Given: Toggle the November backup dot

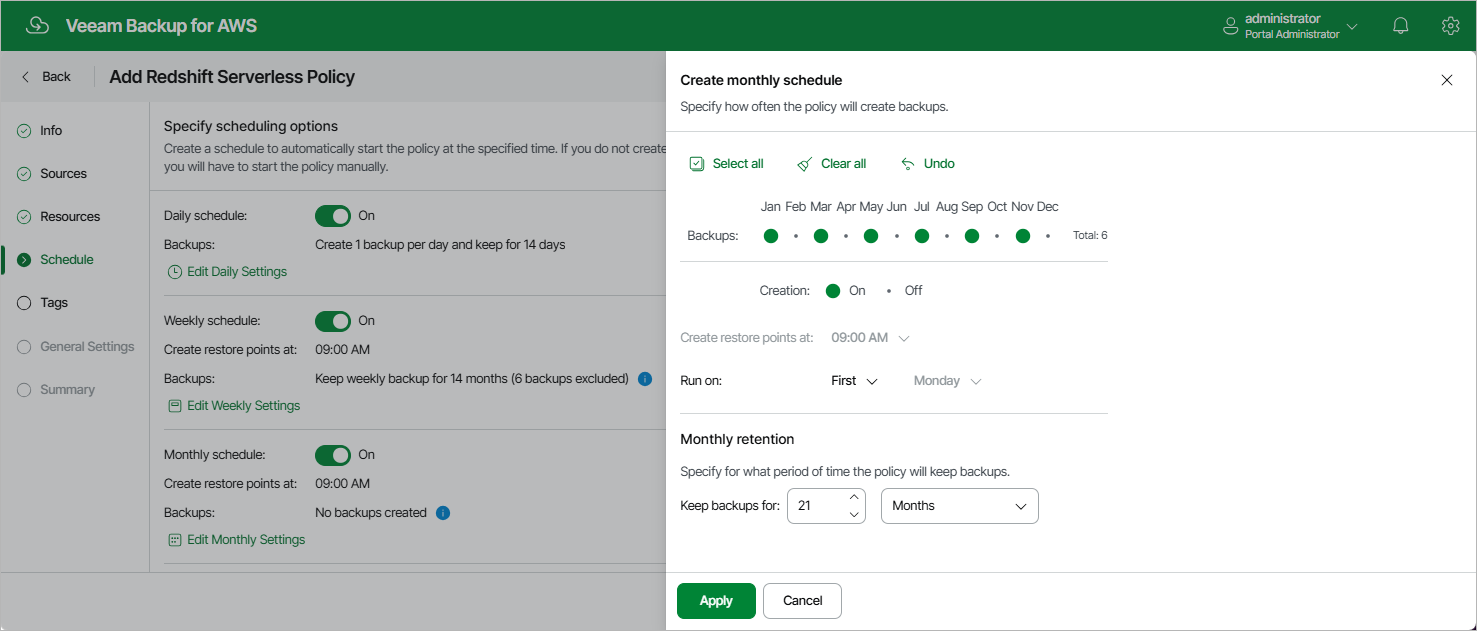Looking at the screenshot, I should tap(1023, 236).
